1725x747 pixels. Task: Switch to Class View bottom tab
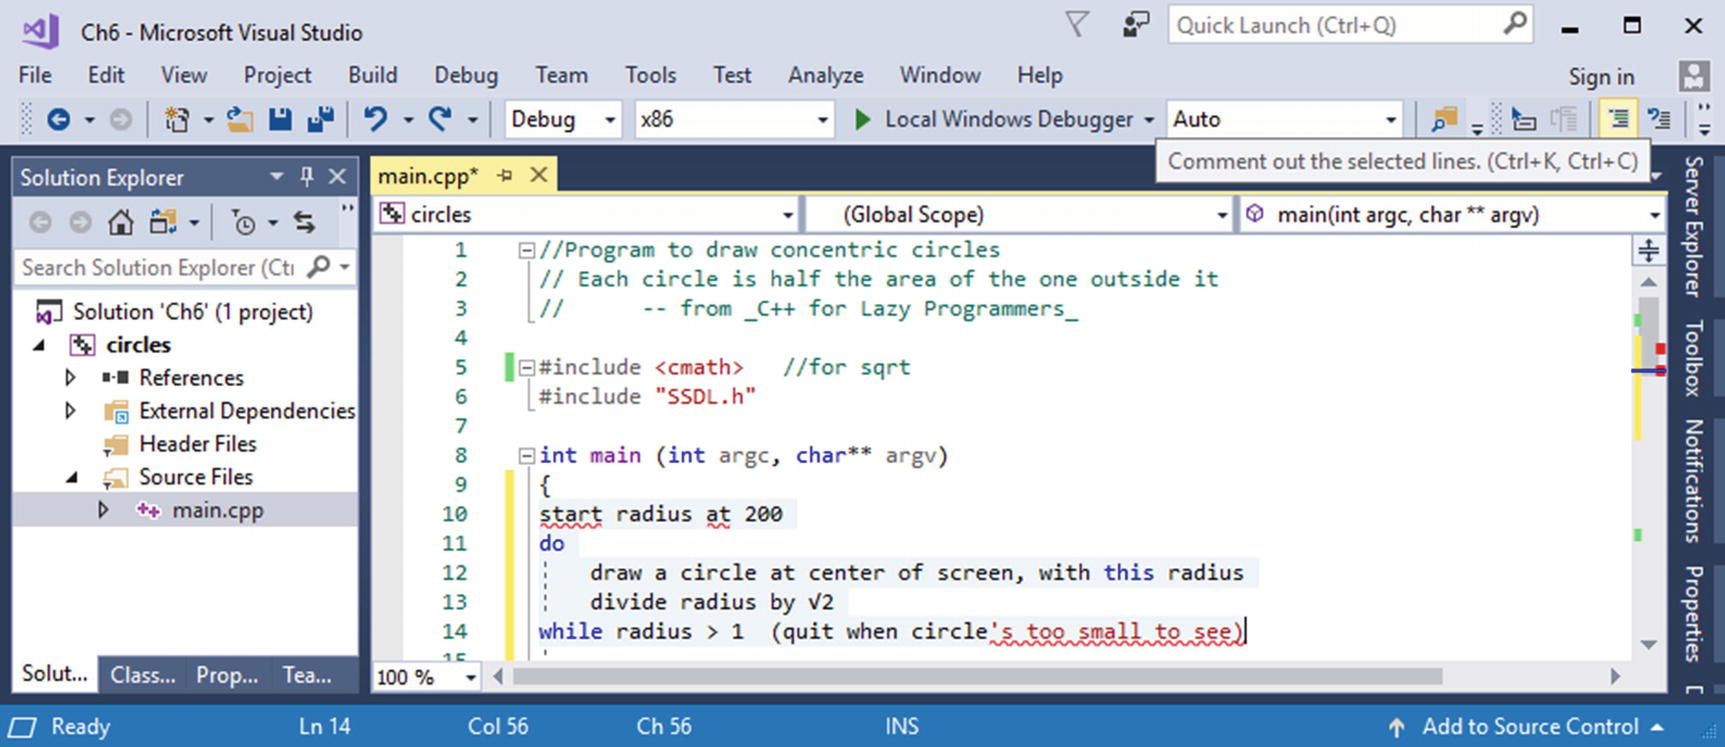[x=143, y=675]
